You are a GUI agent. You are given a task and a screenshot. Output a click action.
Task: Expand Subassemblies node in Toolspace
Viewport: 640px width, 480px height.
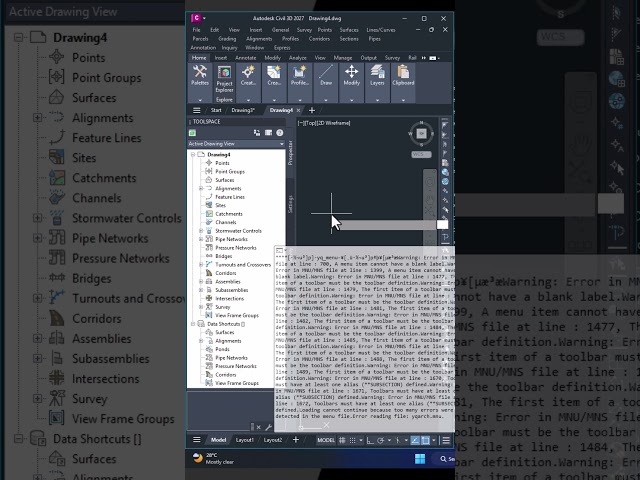201,290
